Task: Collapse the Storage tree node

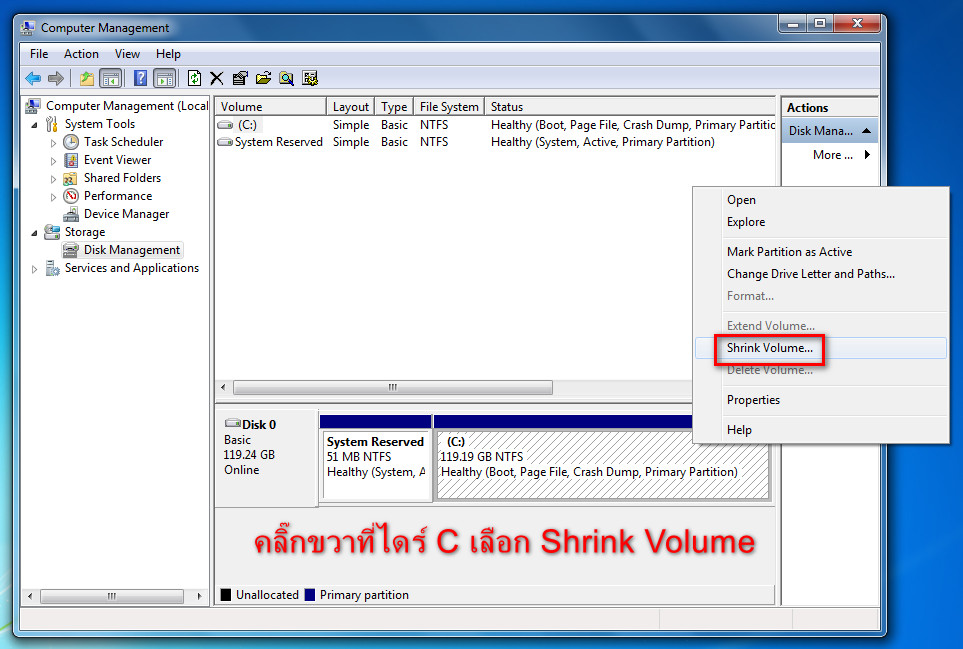Action: click(x=34, y=233)
